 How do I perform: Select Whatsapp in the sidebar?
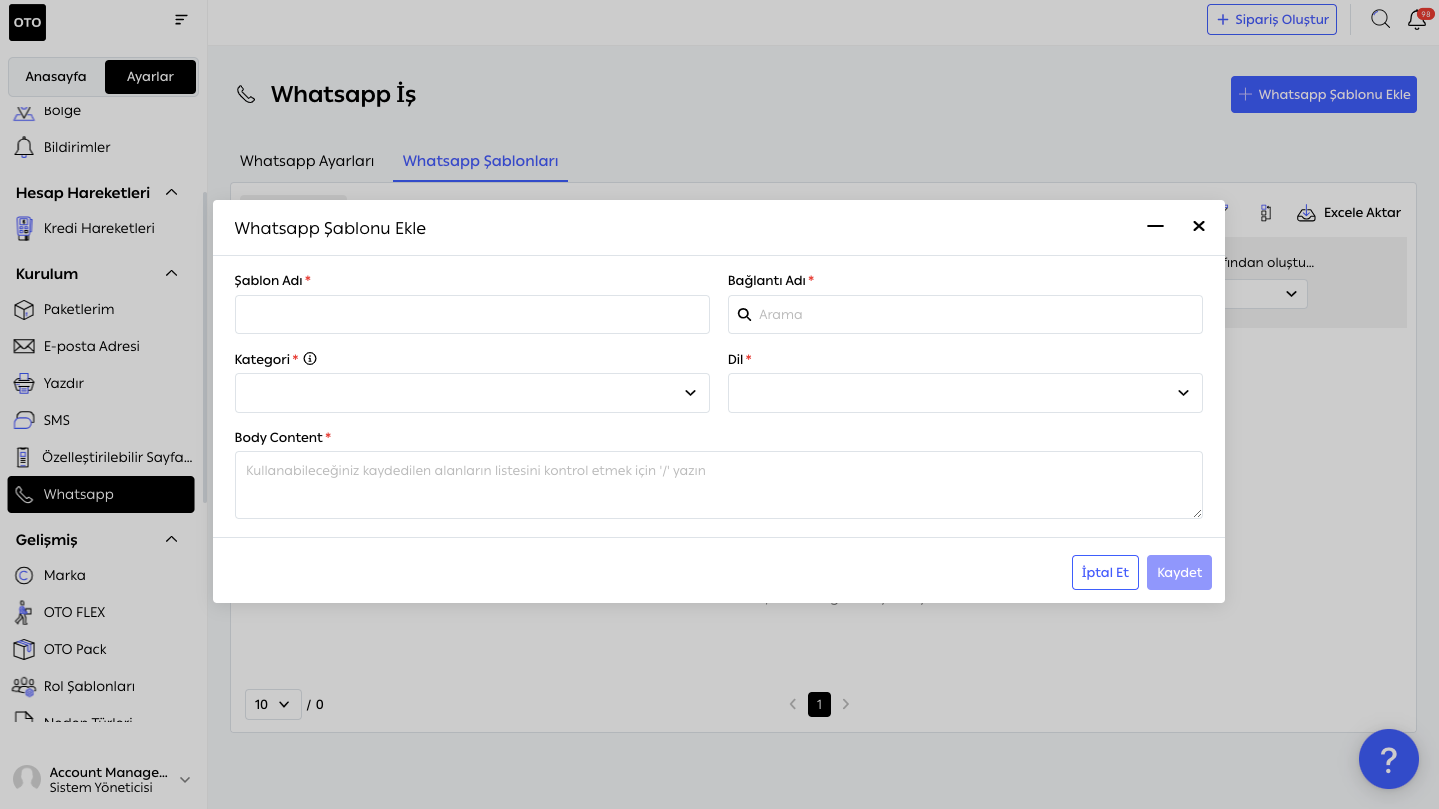(101, 494)
